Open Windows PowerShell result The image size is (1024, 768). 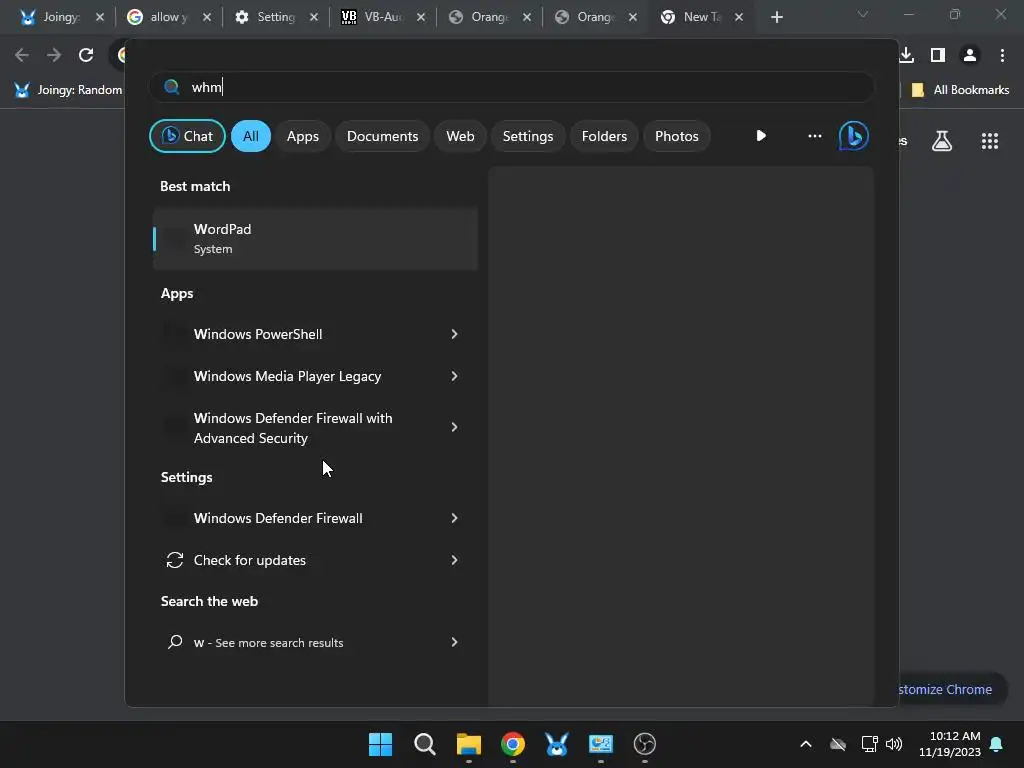click(x=258, y=334)
